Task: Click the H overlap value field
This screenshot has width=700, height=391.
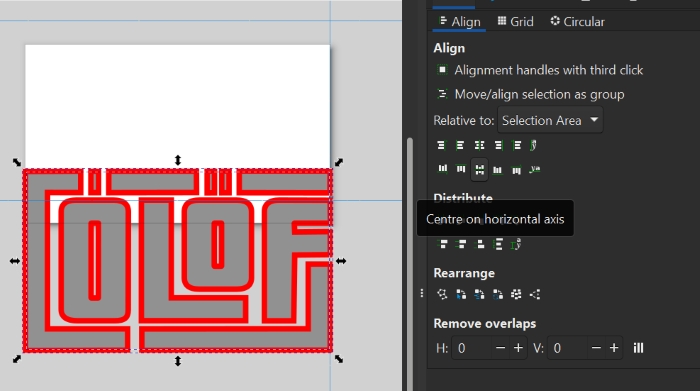Action: pyautogui.click(x=471, y=348)
